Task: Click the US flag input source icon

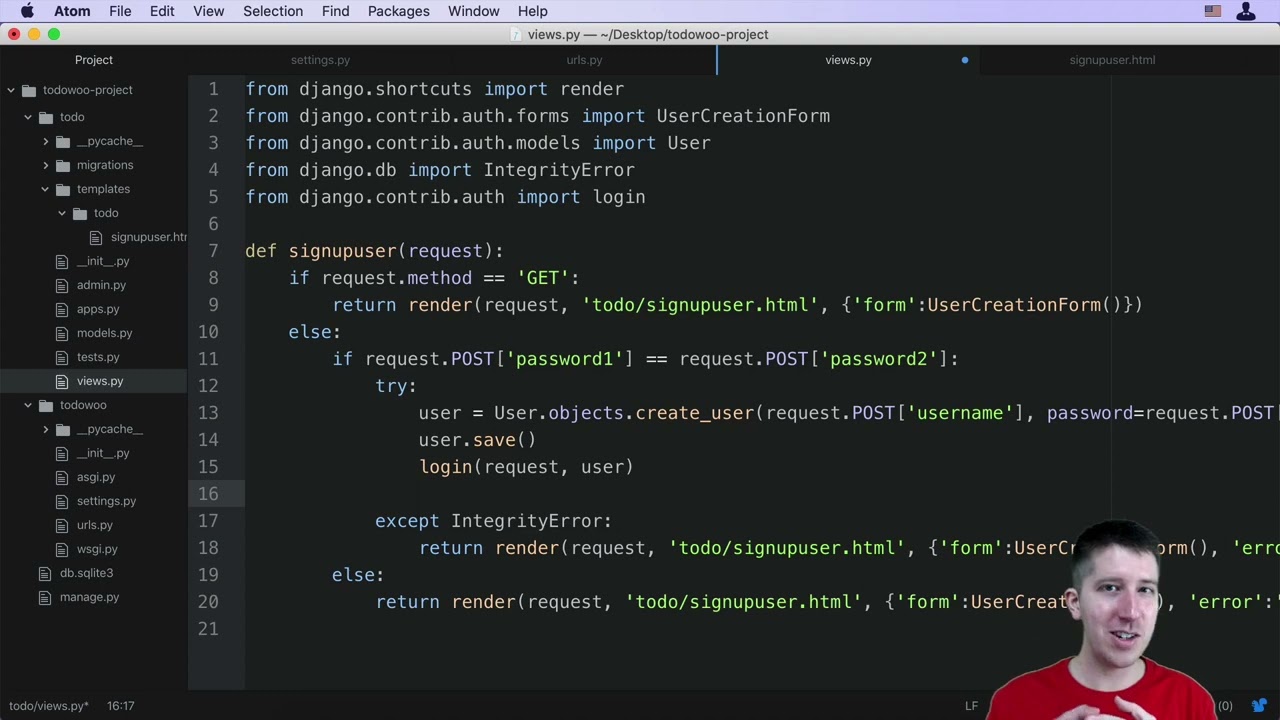Action: click(x=1213, y=11)
